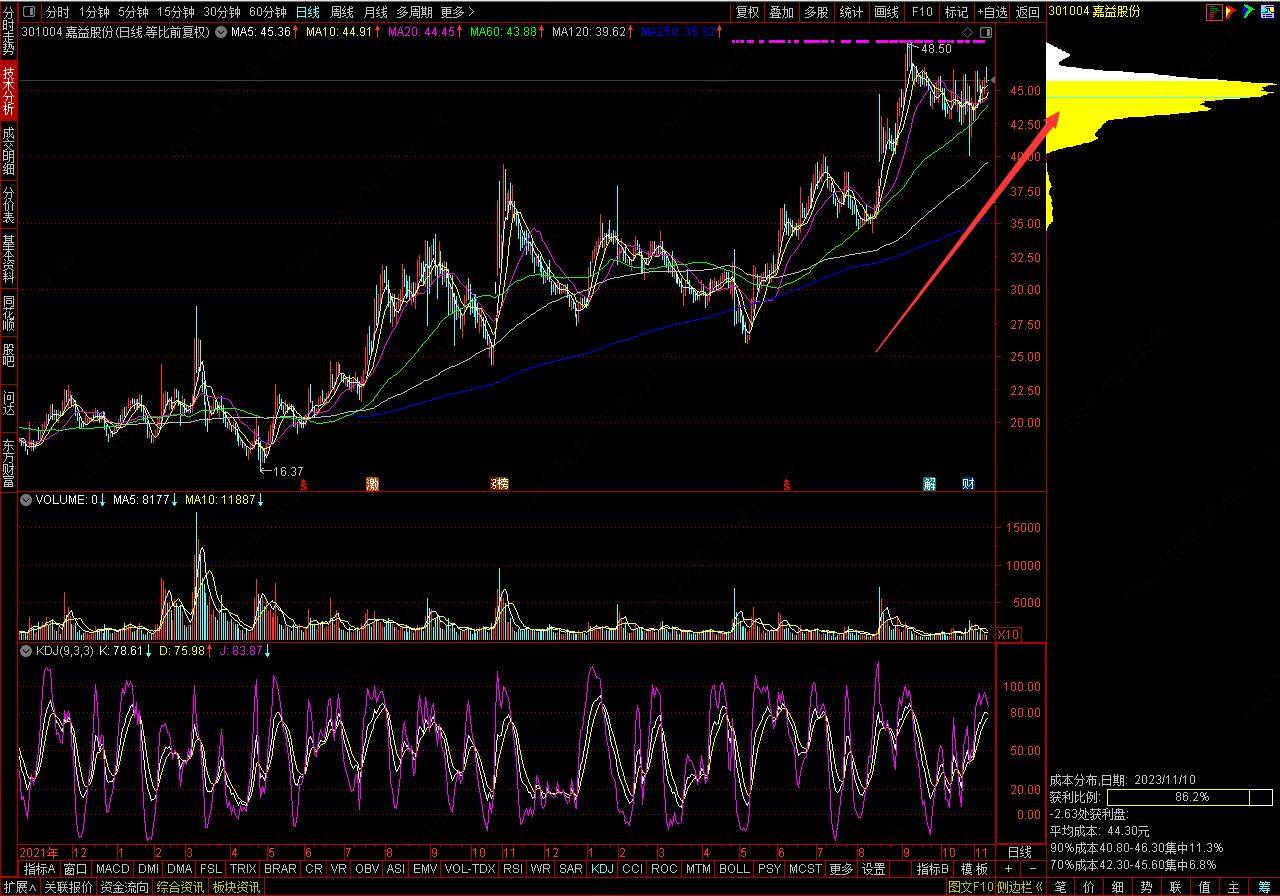Open the 综合资讯 bottom tab
The height and width of the screenshot is (896, 1280).
click(x=181, y=887)
